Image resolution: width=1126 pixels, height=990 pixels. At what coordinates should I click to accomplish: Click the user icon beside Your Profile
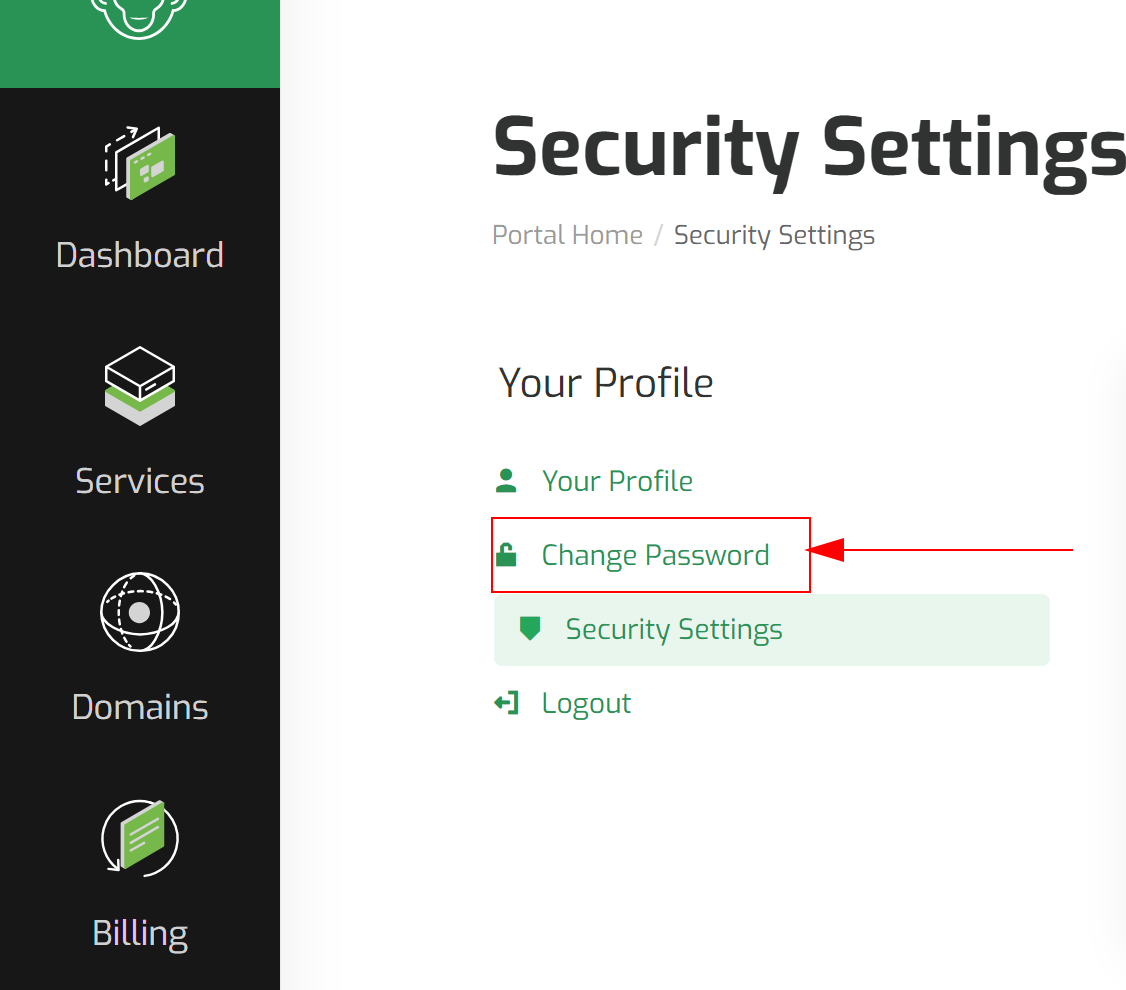click(x=506, y=481)
